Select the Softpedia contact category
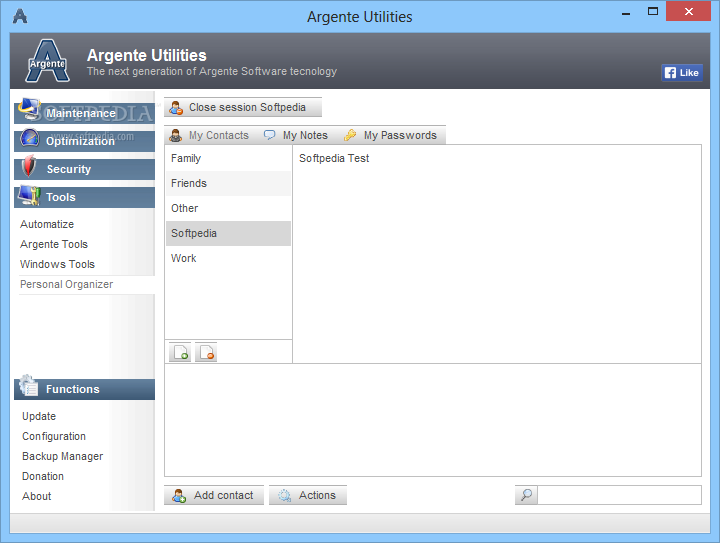Screen dimensions: 720x543 tap(228, 233)
